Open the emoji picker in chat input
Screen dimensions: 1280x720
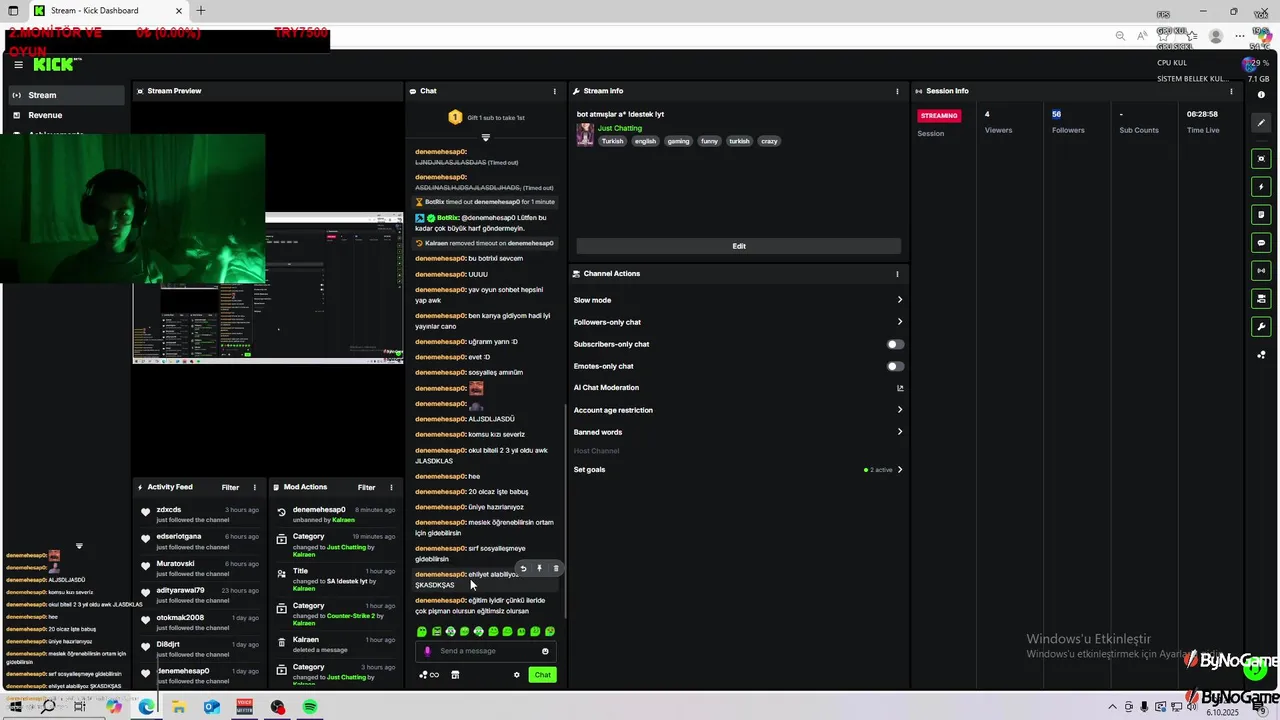pos(545,651)
